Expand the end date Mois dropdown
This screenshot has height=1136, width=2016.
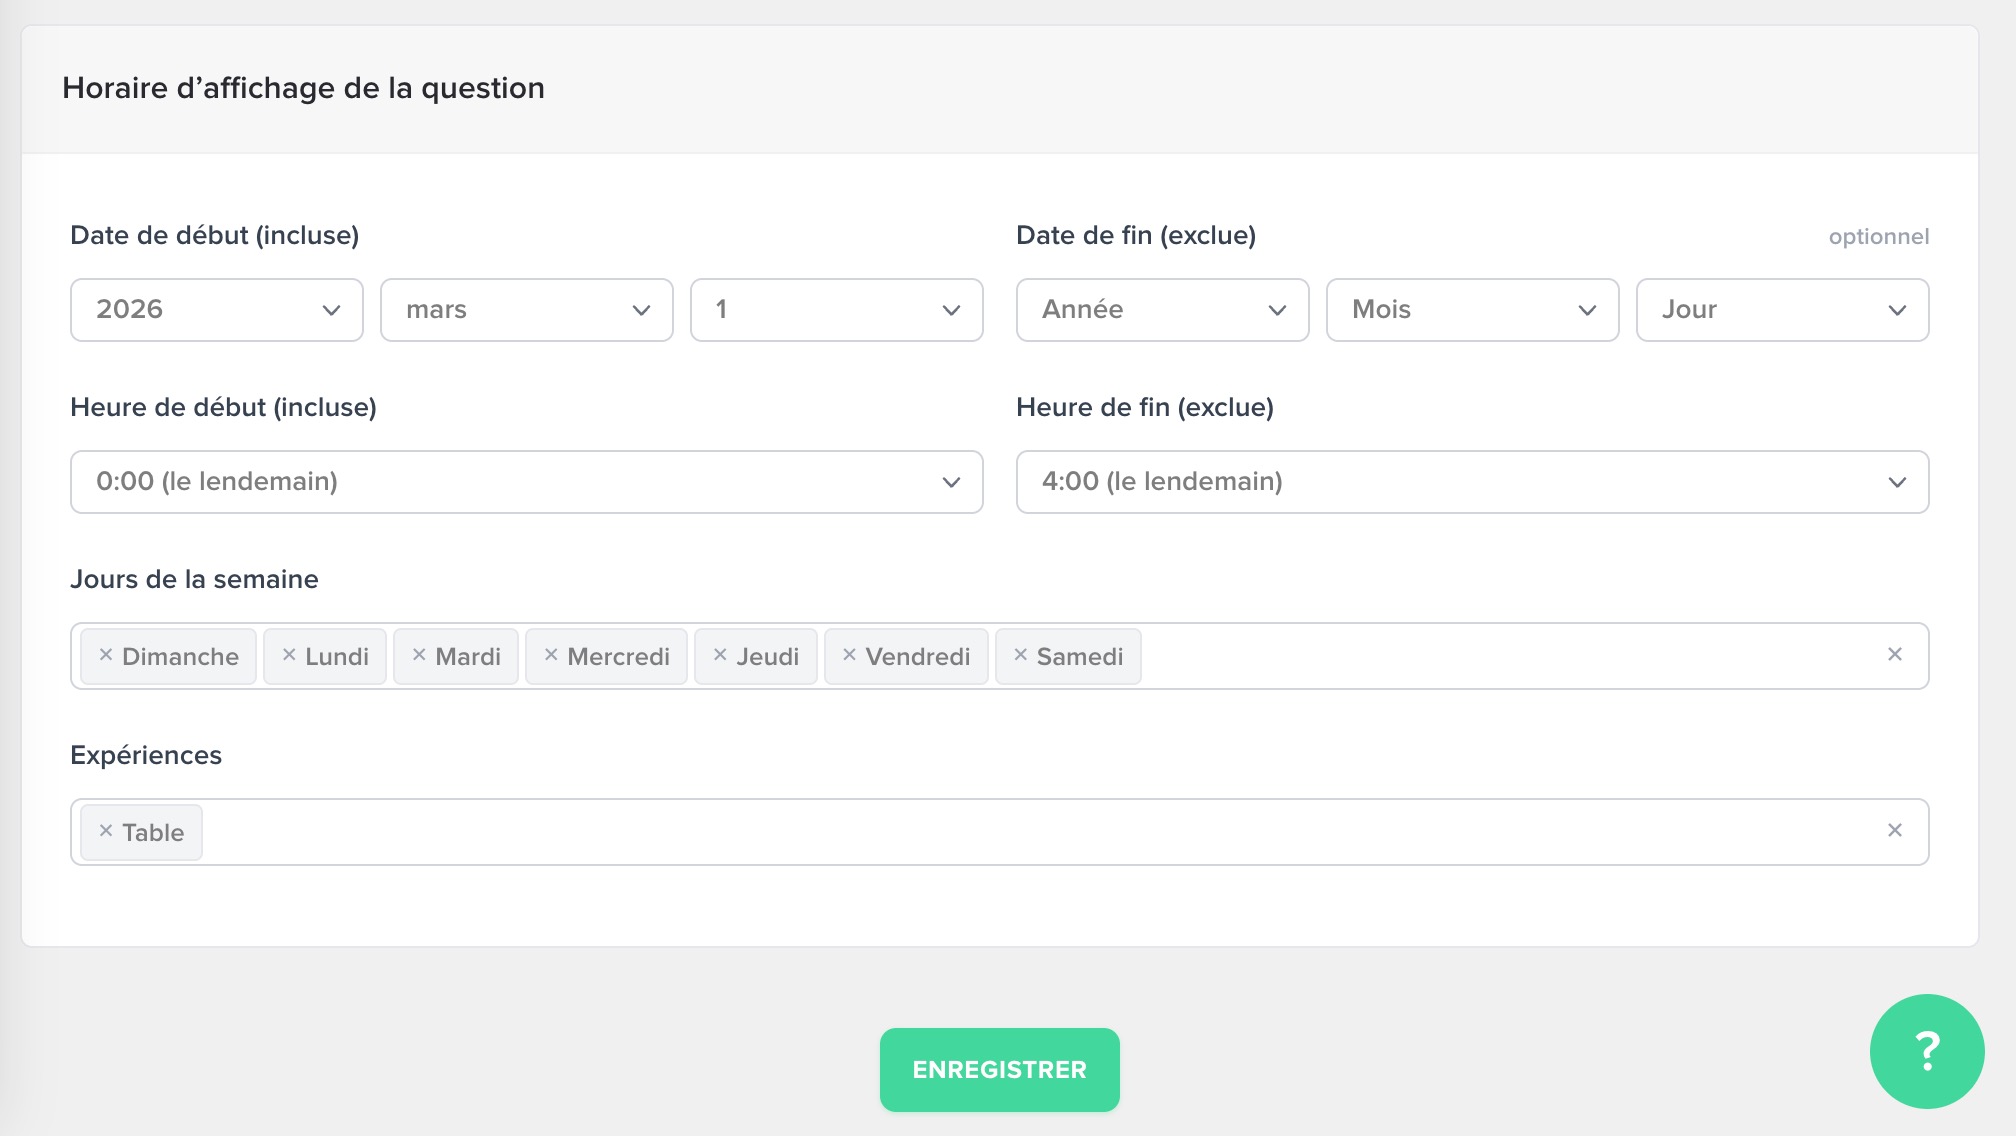[x=1473, y=310]
